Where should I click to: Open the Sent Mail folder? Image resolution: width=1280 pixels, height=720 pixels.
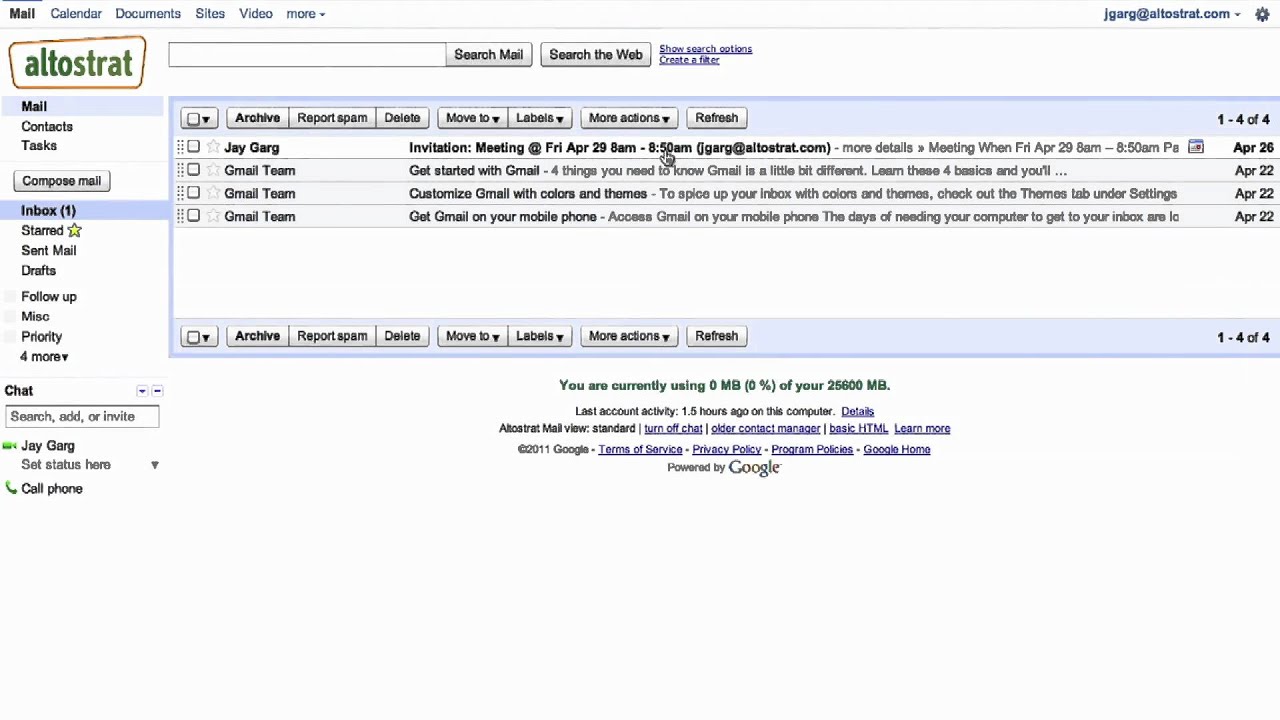[x=49, y=251]
